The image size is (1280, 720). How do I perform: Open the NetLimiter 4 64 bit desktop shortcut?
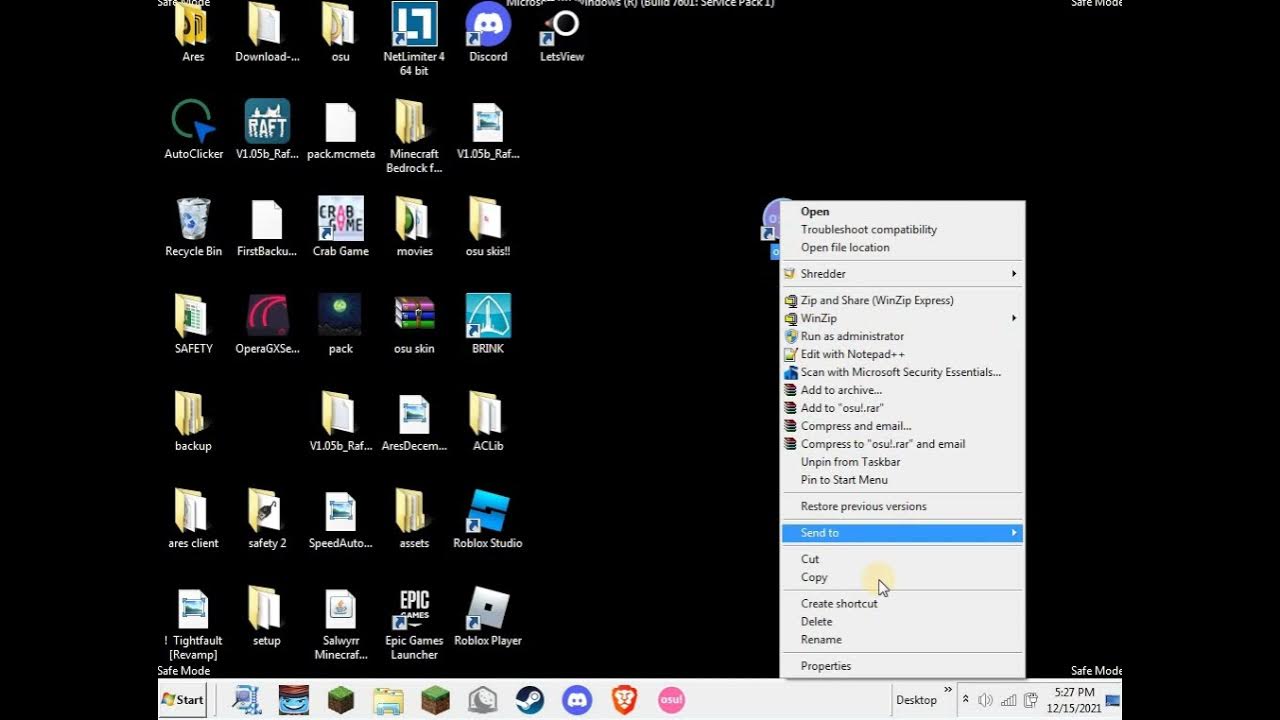click(414, 40)
